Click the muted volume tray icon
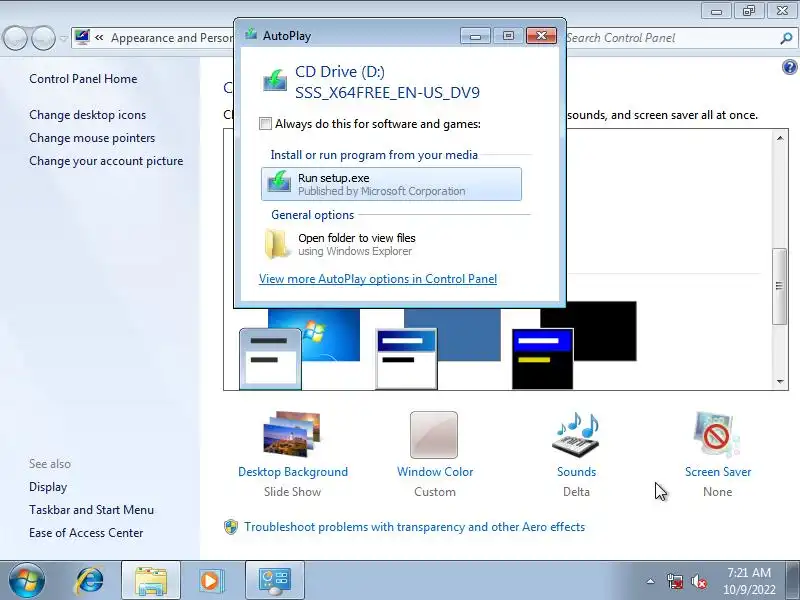Viewport: 800px width, 600px height. [x=698, y=581]
